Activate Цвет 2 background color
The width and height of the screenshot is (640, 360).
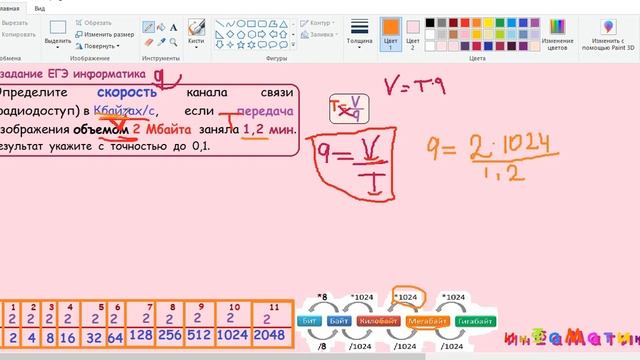tap(413, 34)
